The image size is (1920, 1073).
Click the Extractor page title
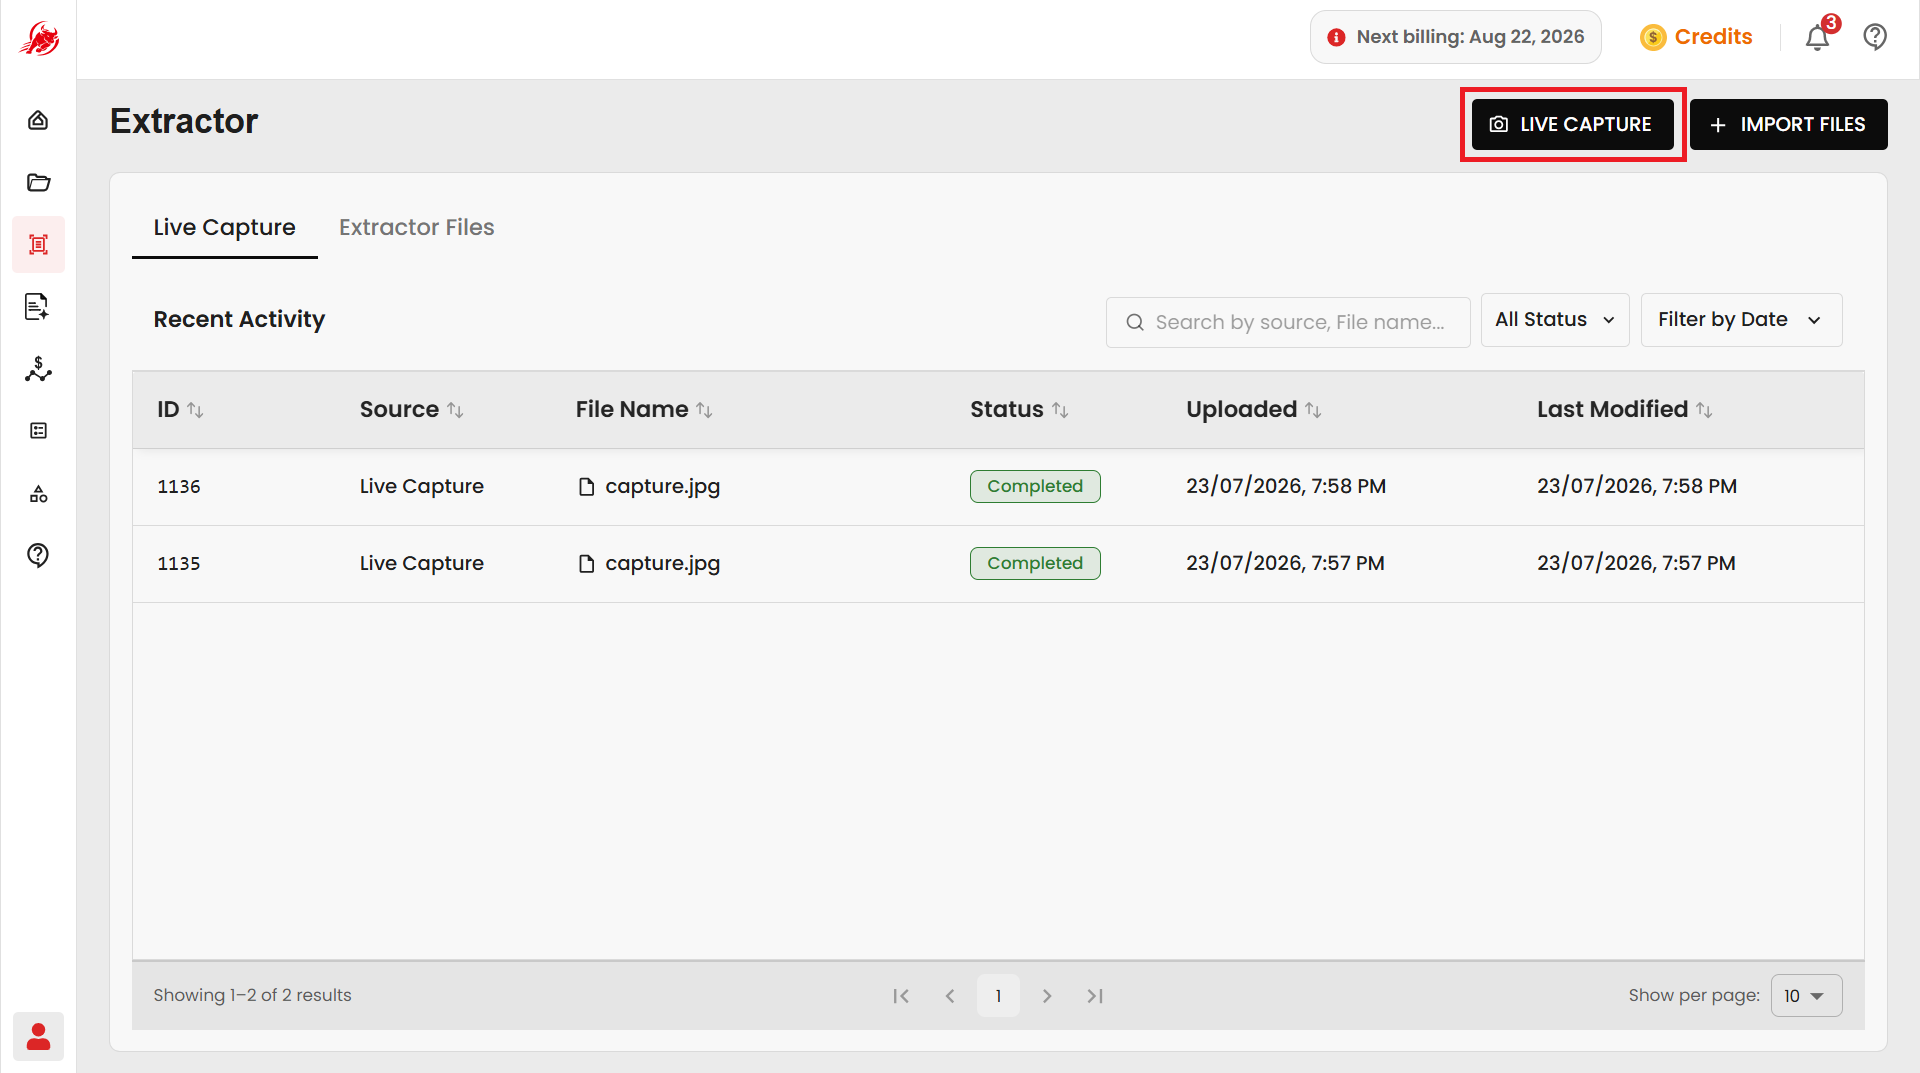coord(184,121)
